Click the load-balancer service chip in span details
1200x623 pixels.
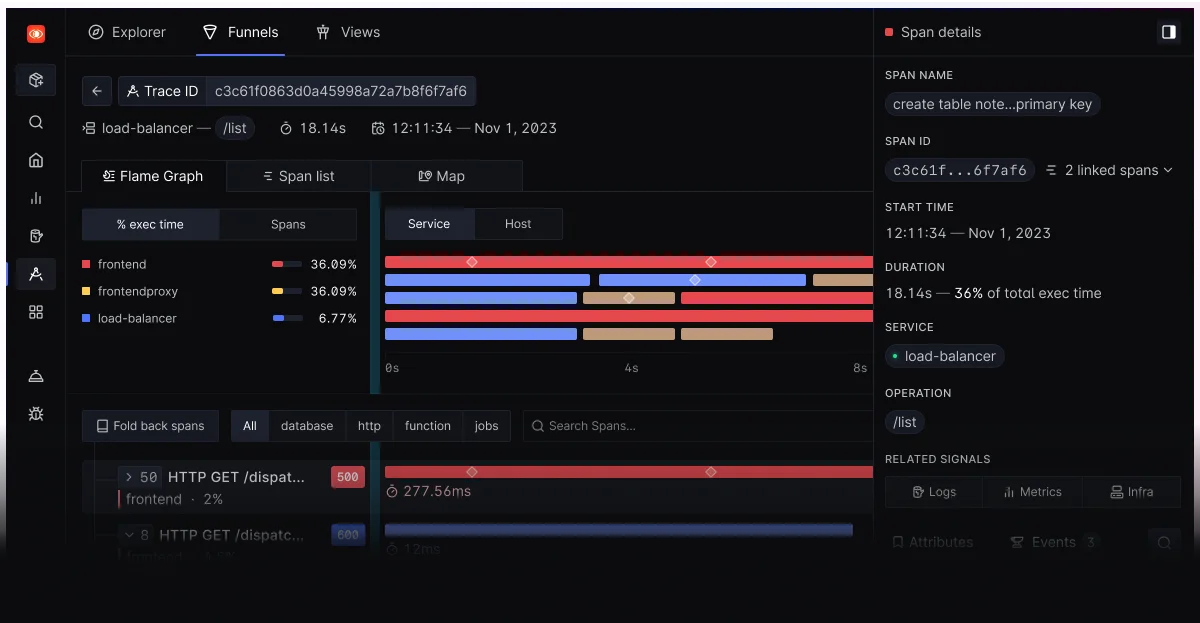point(945,356)
